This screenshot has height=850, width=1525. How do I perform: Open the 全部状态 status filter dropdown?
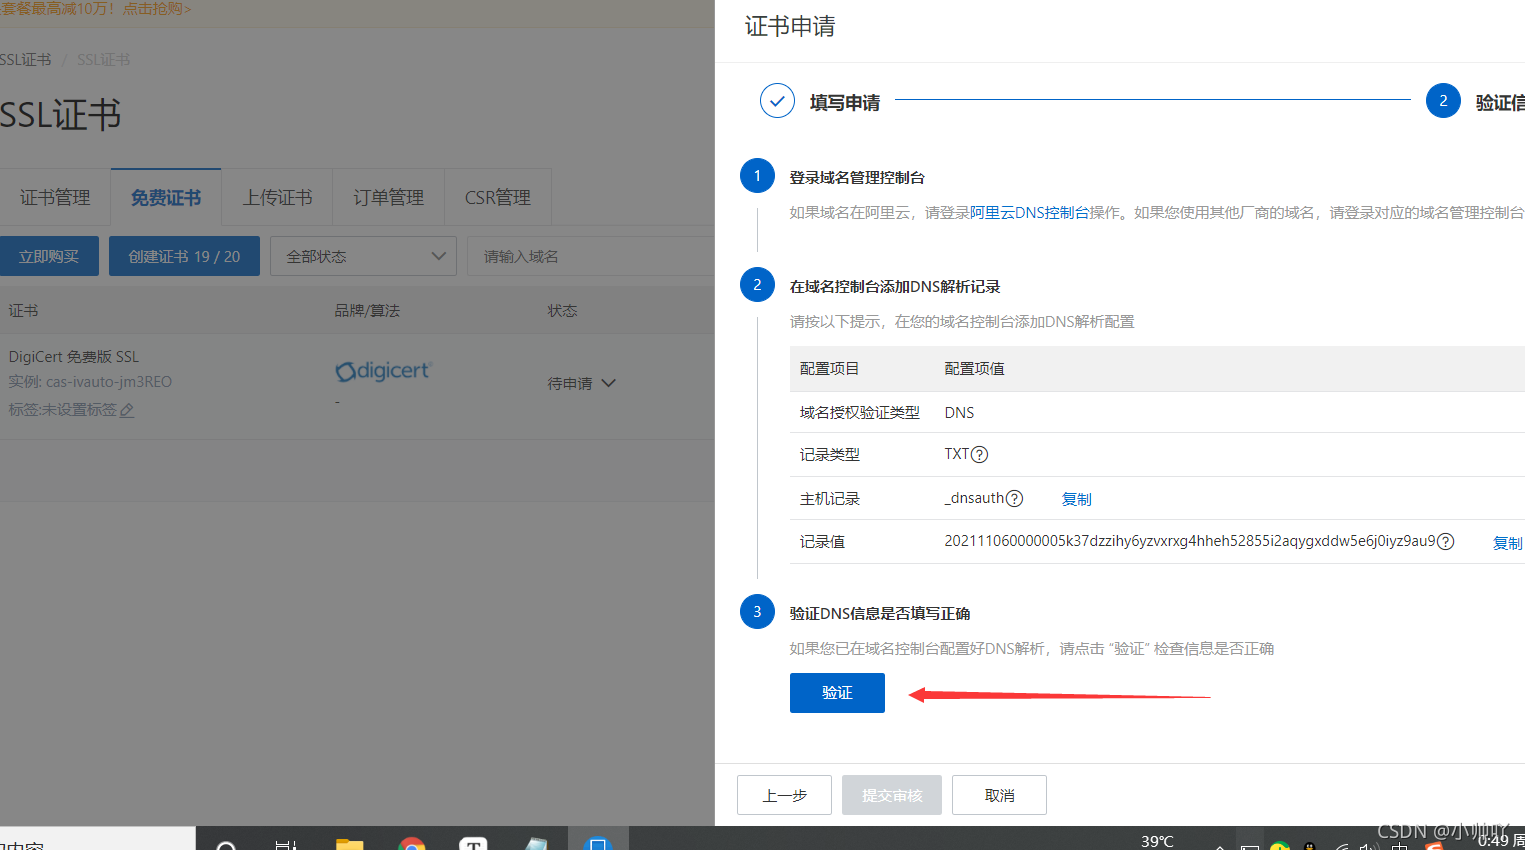coord(363,256)
